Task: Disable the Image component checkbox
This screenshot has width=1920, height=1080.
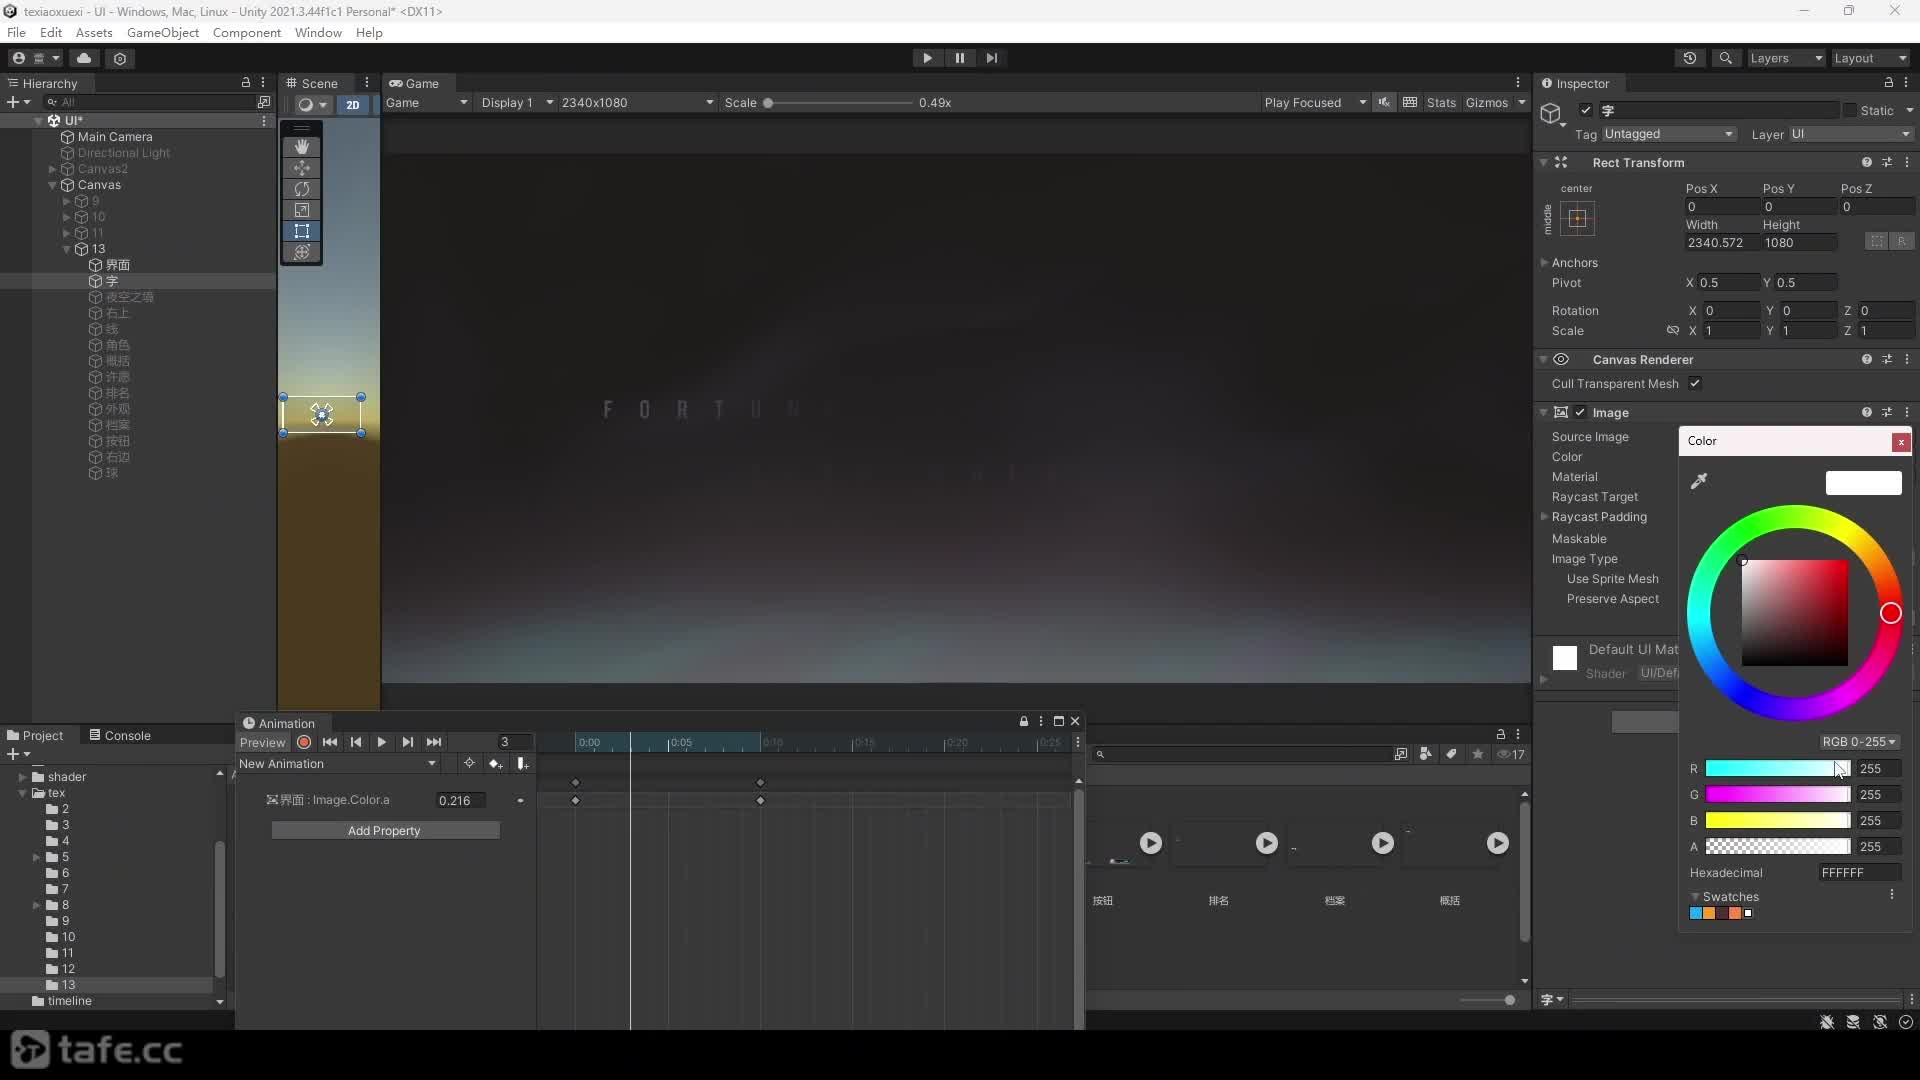Action: [1580, 413]
